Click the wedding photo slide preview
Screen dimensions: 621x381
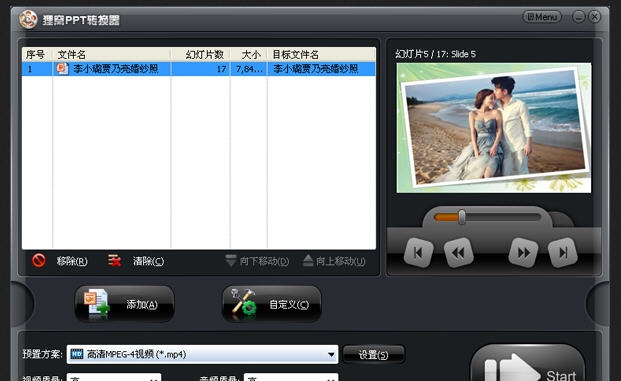(x=494, y=128)
